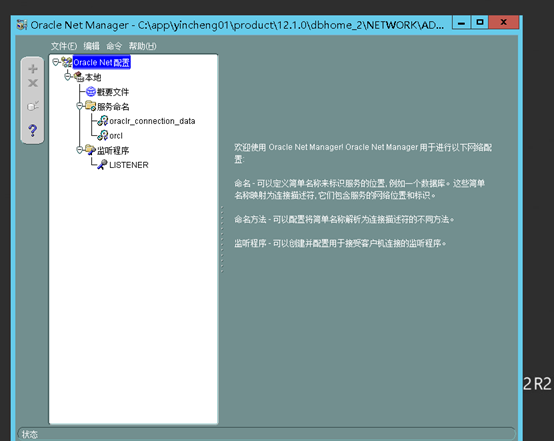Collapse the 本地 tree node
The image size is (554, 441).
tap(67, 77)
